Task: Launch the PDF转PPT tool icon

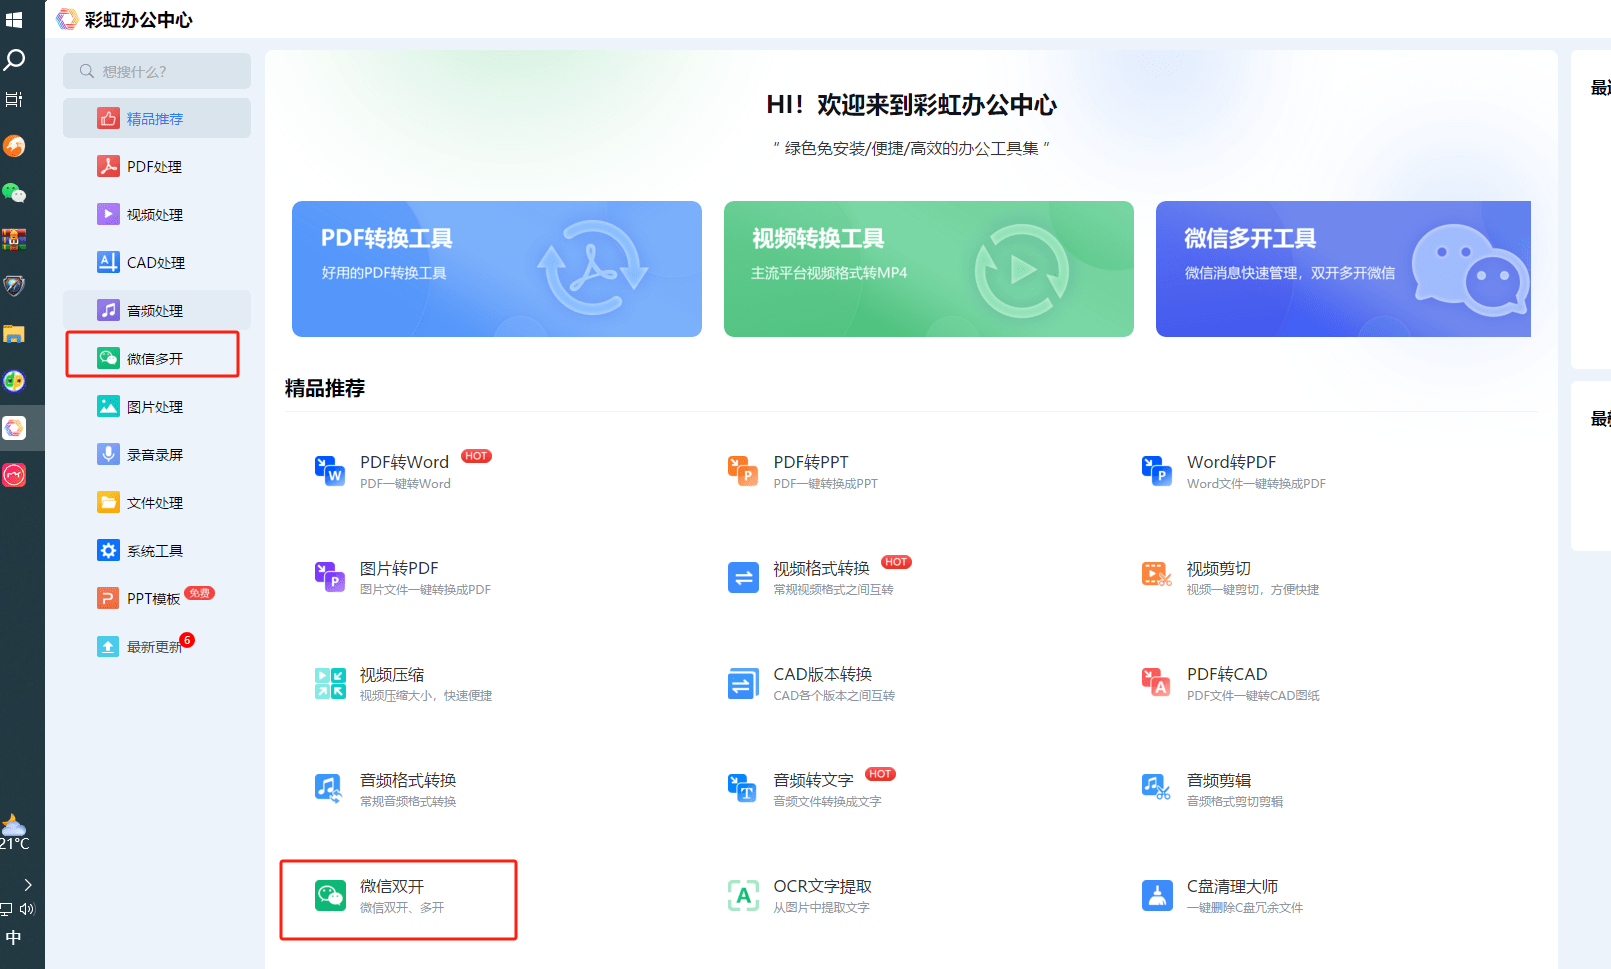Action: [x=743, y=471]
